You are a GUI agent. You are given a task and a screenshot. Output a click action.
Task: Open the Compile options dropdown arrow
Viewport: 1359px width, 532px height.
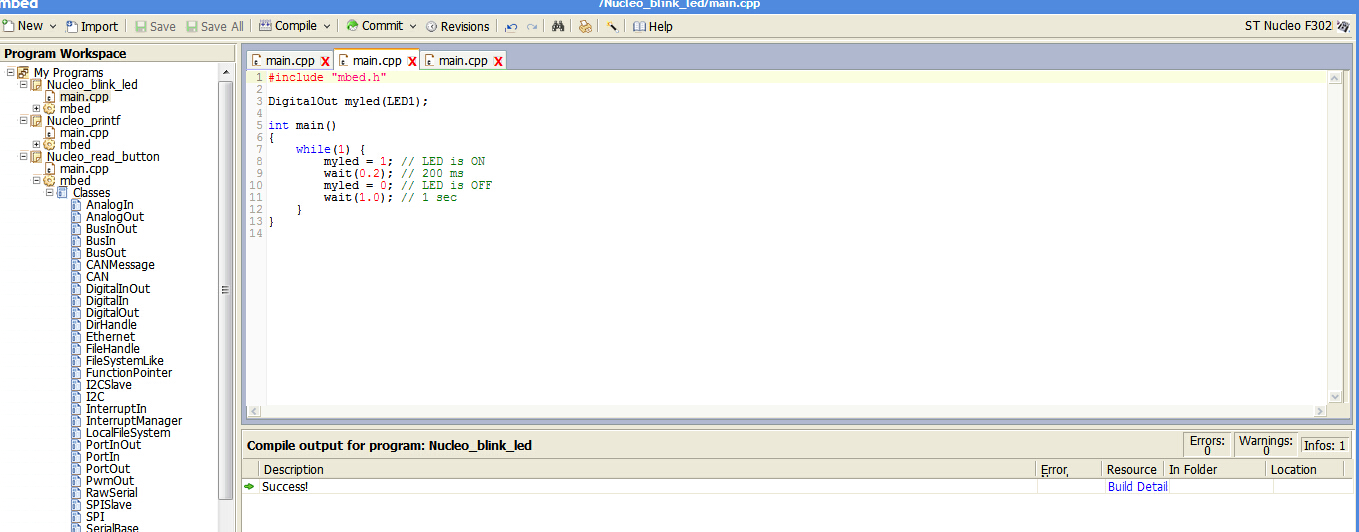pyautogui.click(x=327, y=26)
